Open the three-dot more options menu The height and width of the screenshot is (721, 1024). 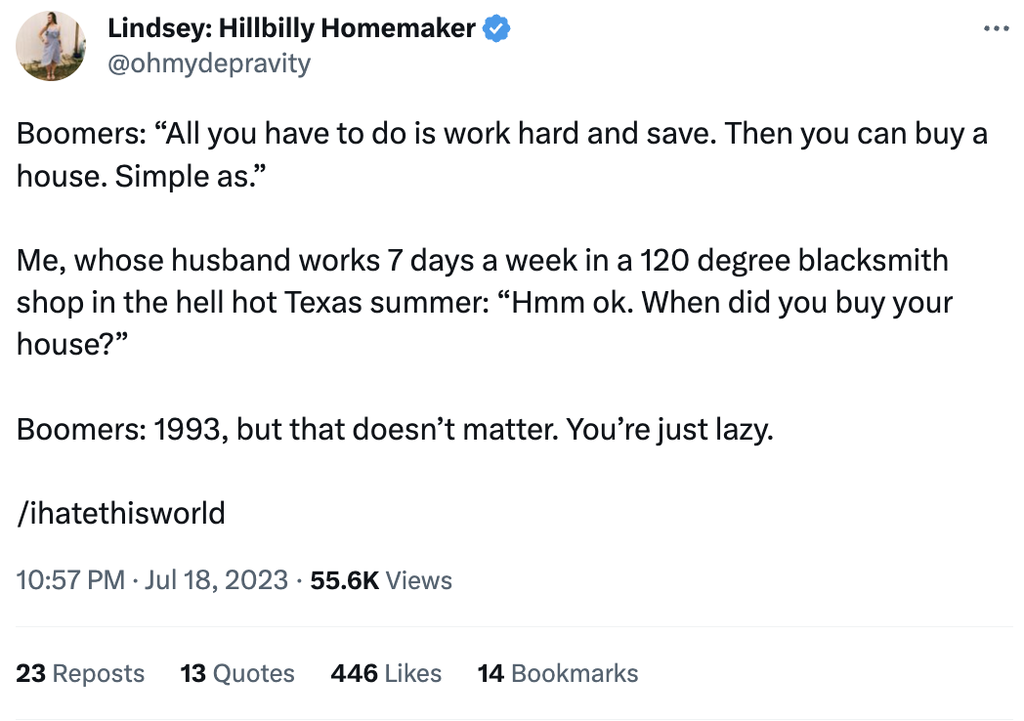coord(996,28)
